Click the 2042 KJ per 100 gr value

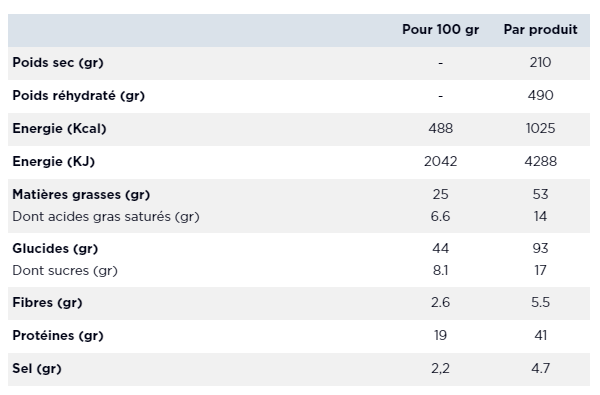[440, 162]
